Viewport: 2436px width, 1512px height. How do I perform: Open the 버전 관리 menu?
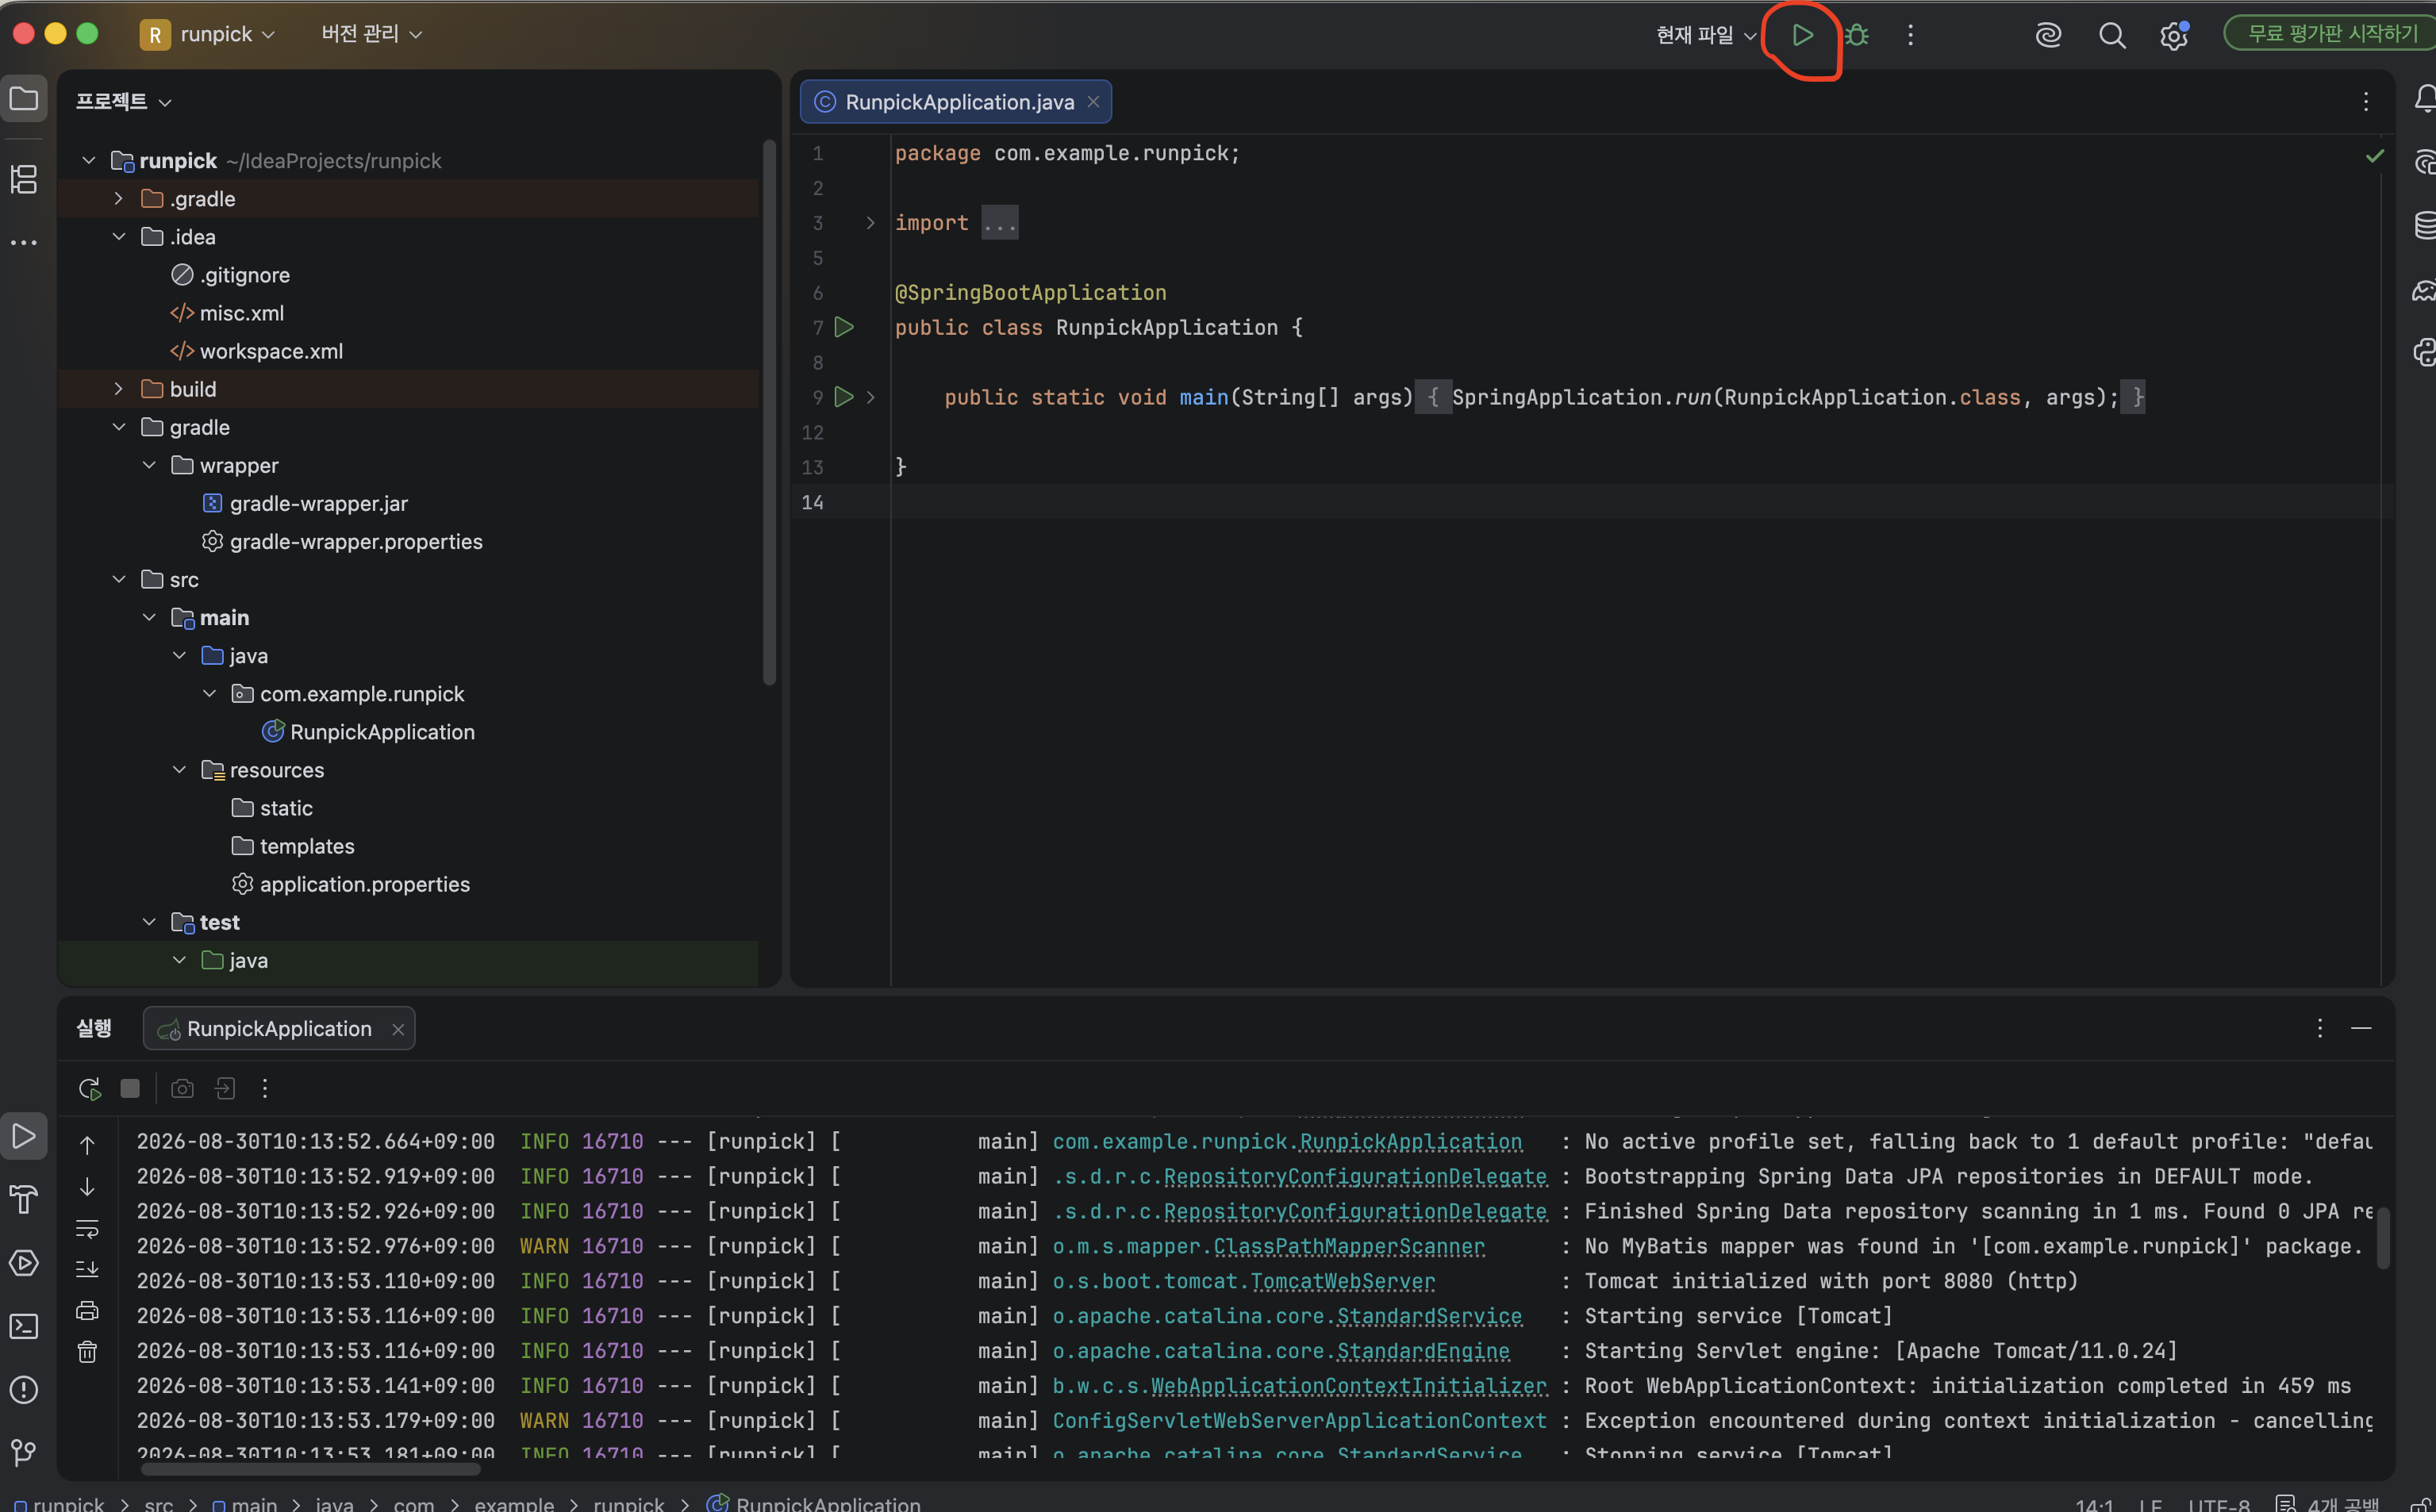371,34
